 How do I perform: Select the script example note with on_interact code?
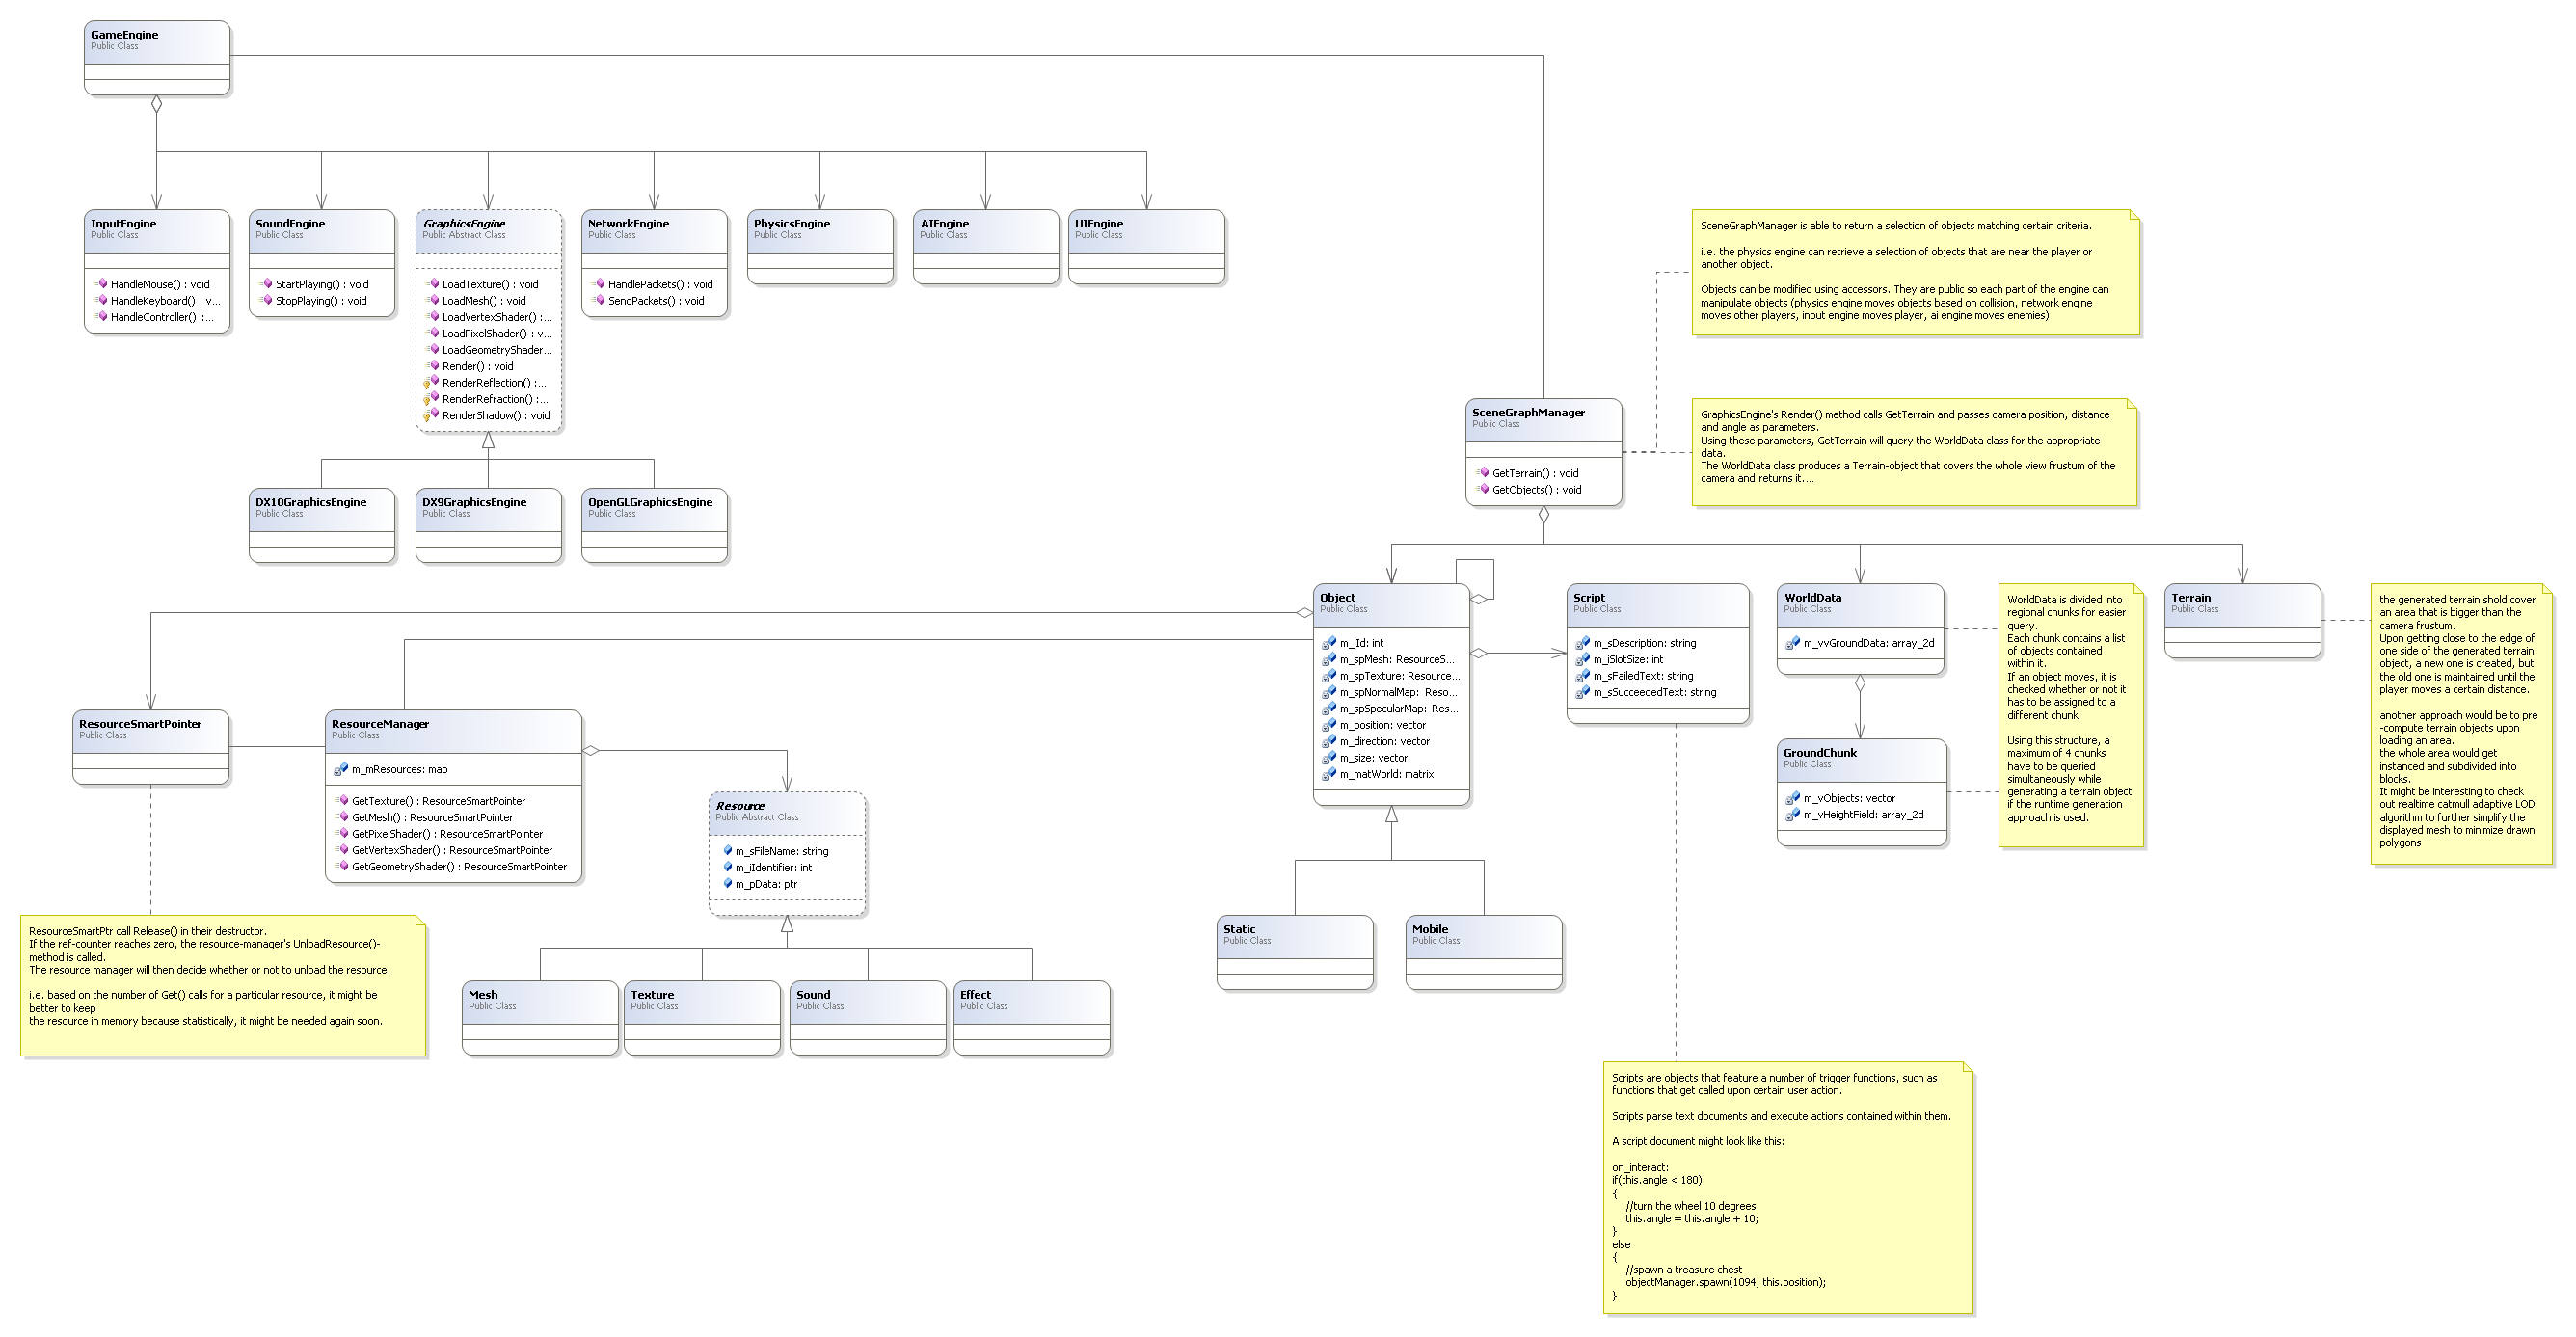pyautogui.click(x=1787, y=1187)
